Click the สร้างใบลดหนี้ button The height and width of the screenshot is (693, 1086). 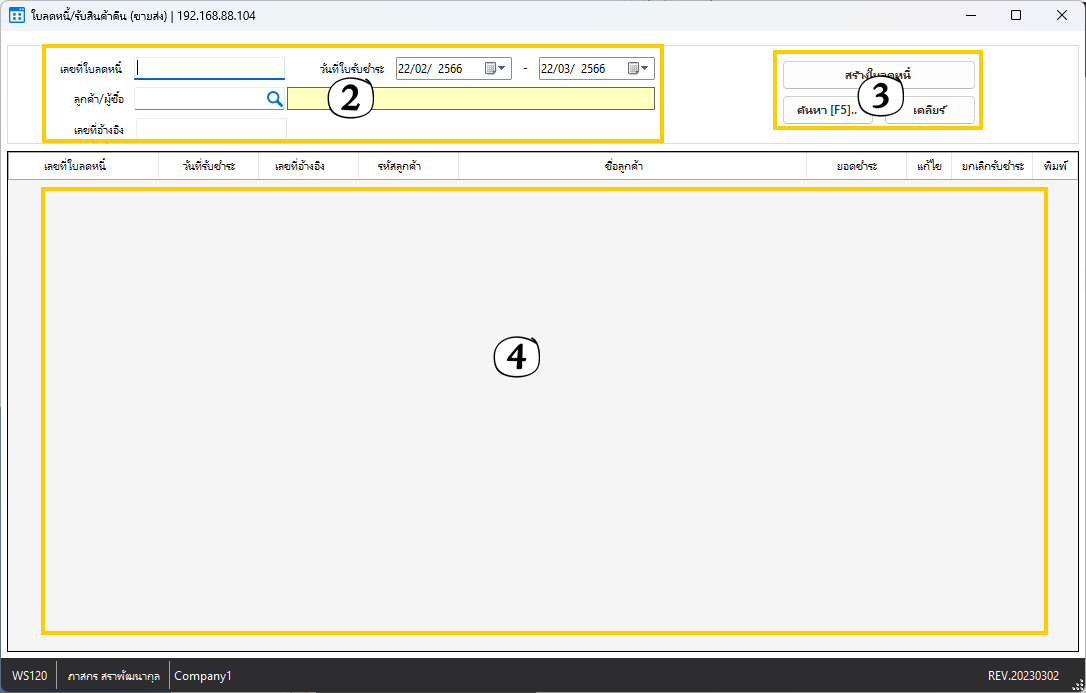pyautogui.click(x=878, y=75)
